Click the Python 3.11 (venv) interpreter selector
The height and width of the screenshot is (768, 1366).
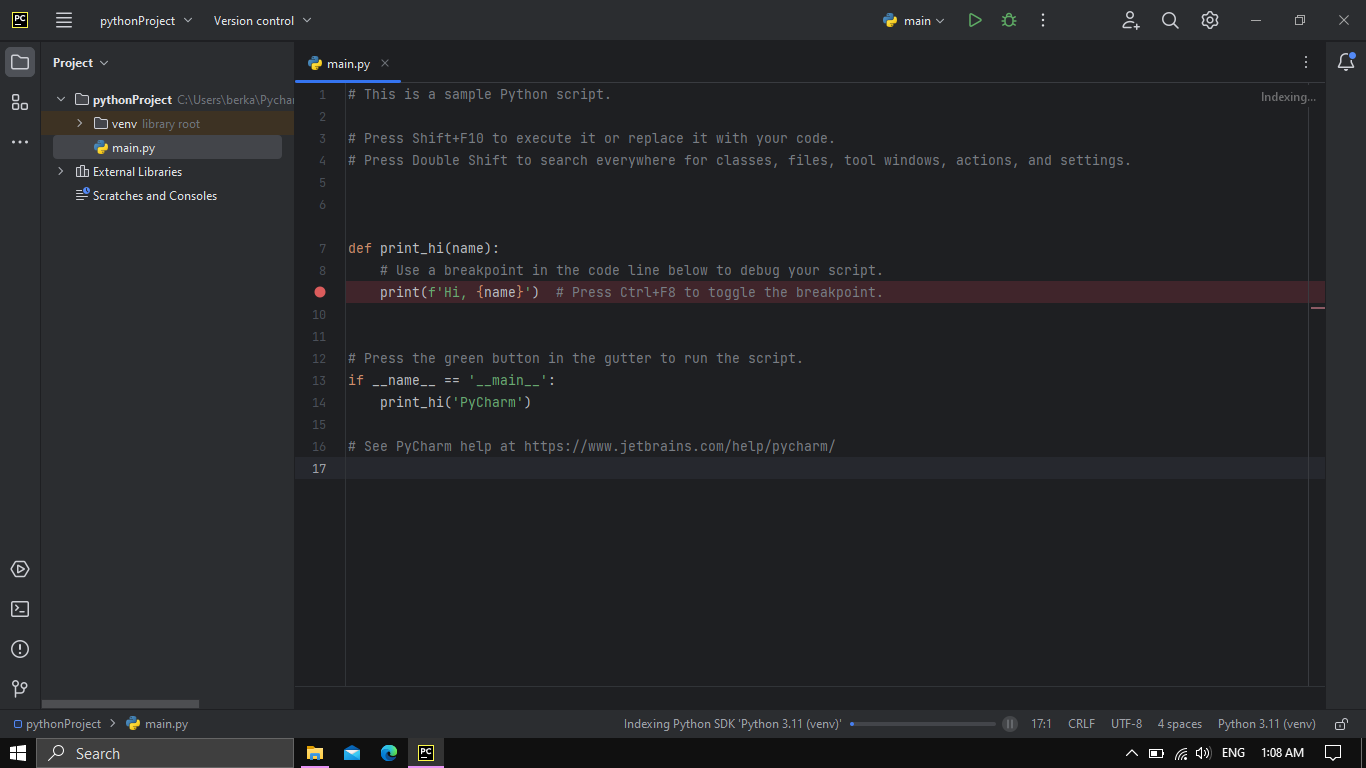click(1266, 724)
